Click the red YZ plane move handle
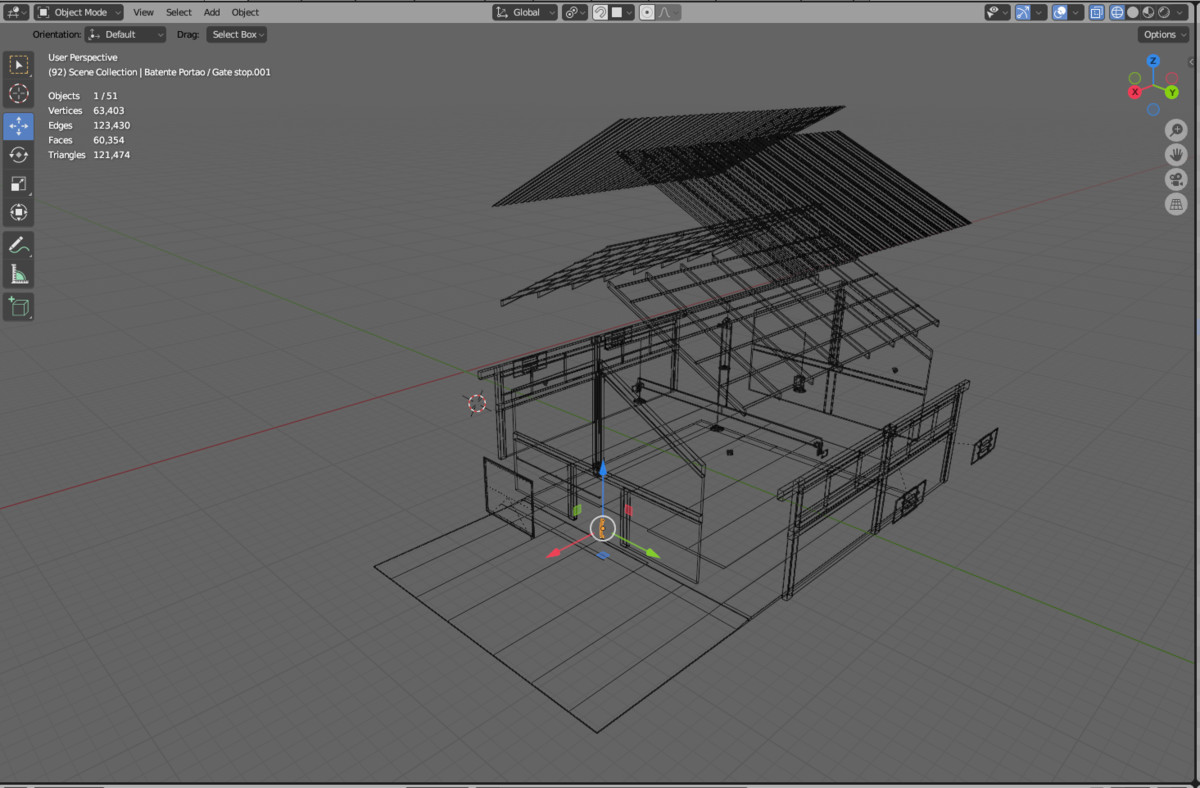Viewport: 1200px width, 788px height. [629, 510]
